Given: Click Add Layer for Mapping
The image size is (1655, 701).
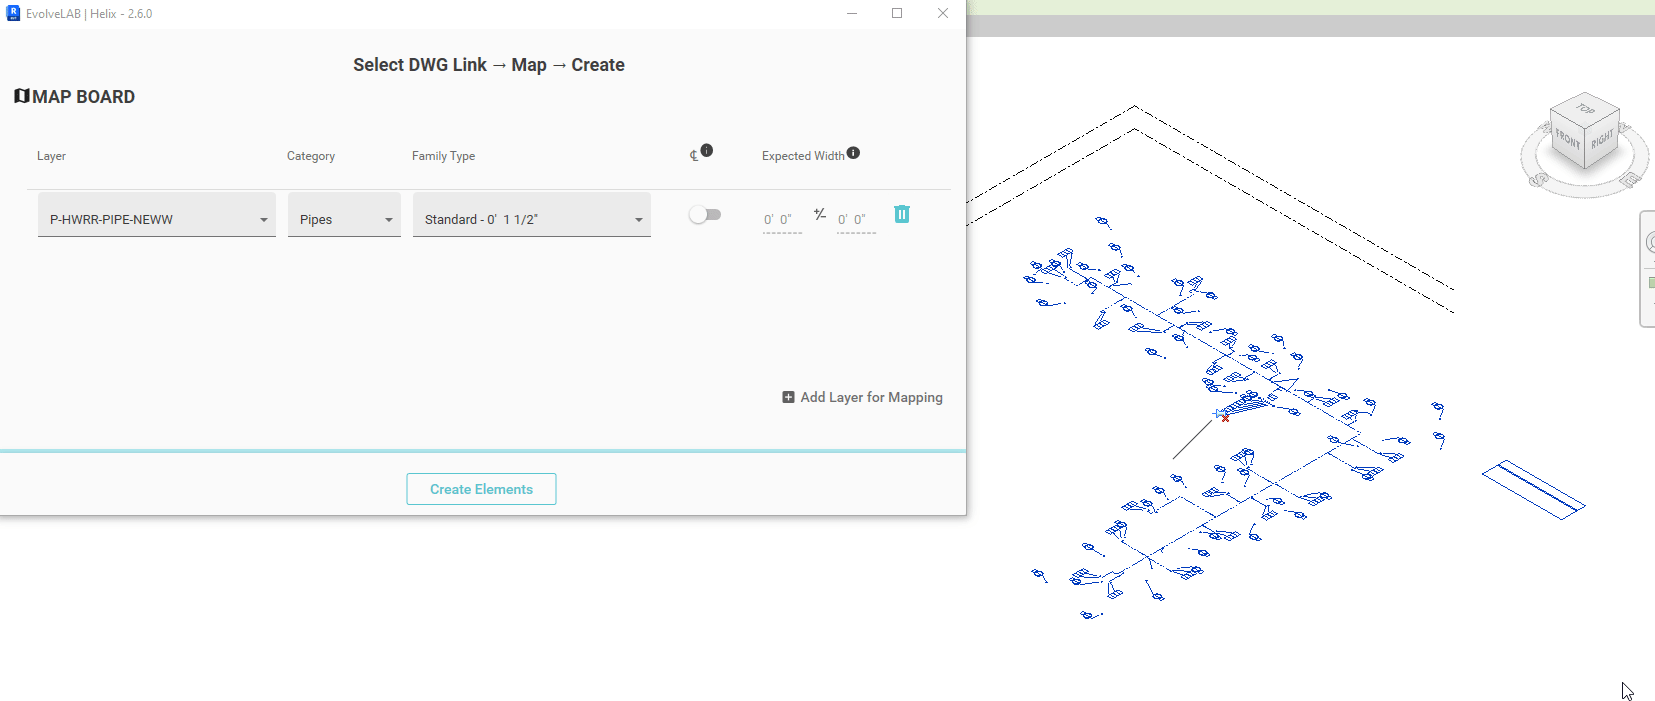Looking at the screenshot, I should pos(862,397).
